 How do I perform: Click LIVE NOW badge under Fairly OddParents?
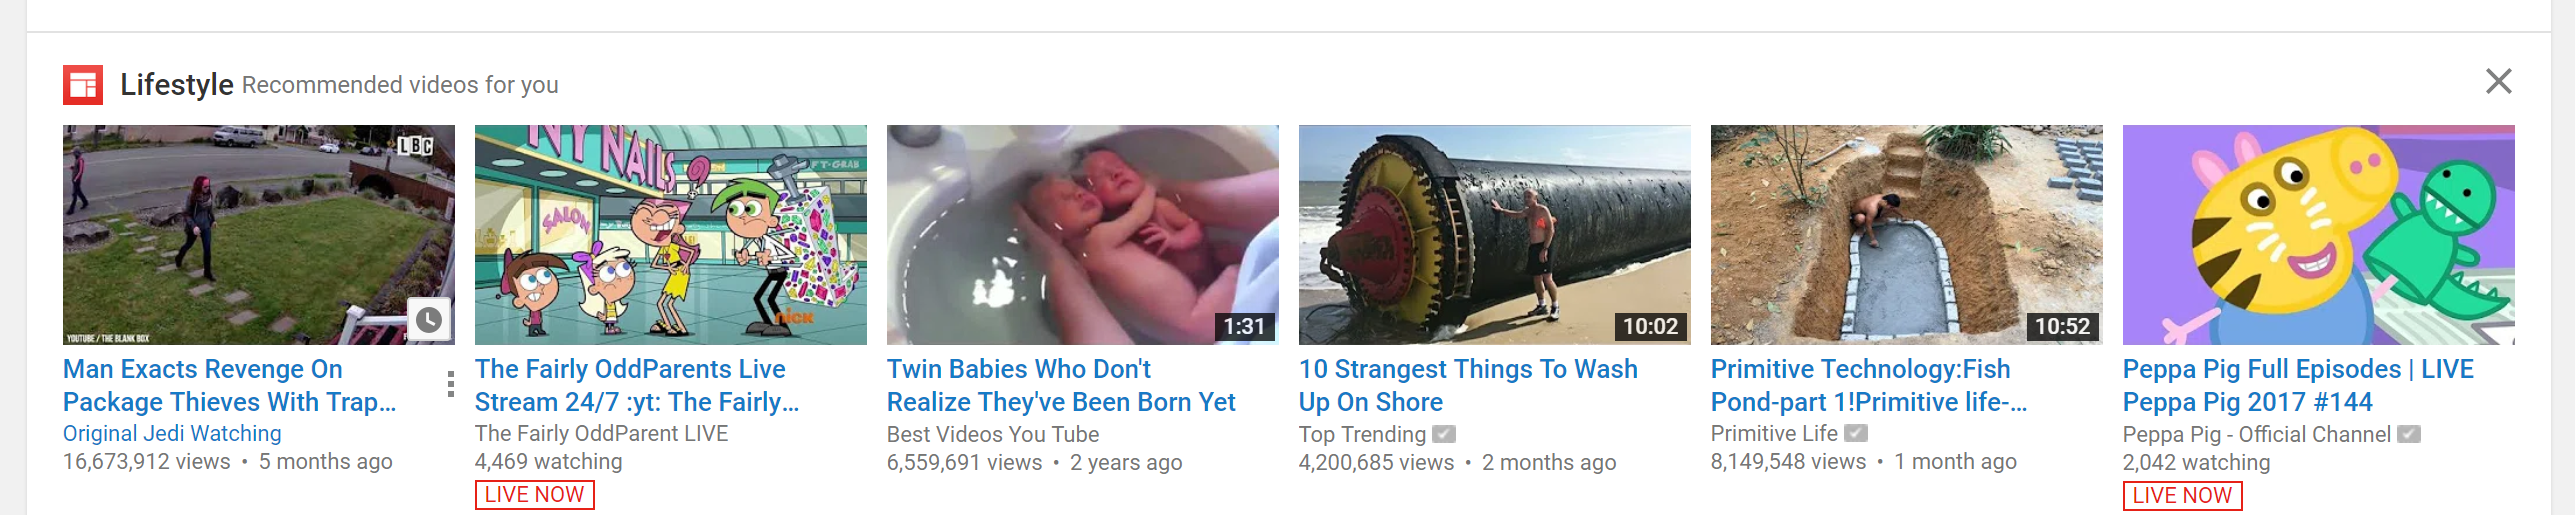click(535, 495)
